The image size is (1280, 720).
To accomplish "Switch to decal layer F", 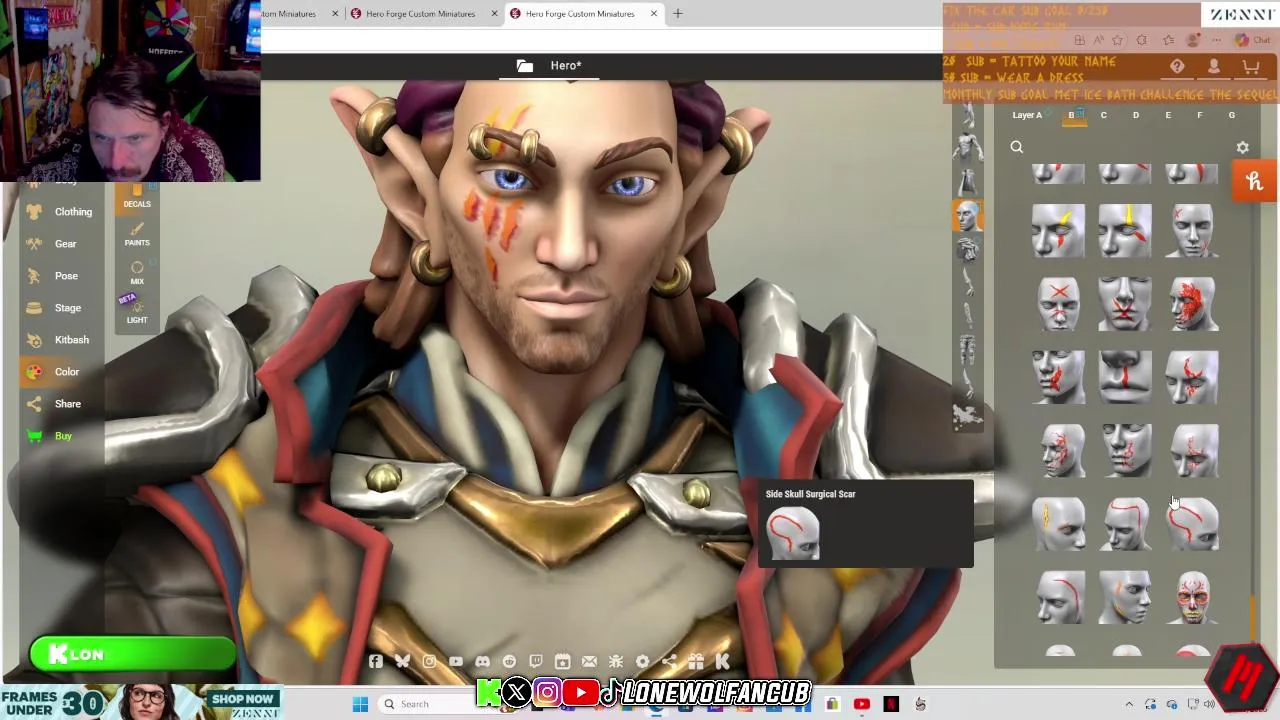I will (1199, 115).
